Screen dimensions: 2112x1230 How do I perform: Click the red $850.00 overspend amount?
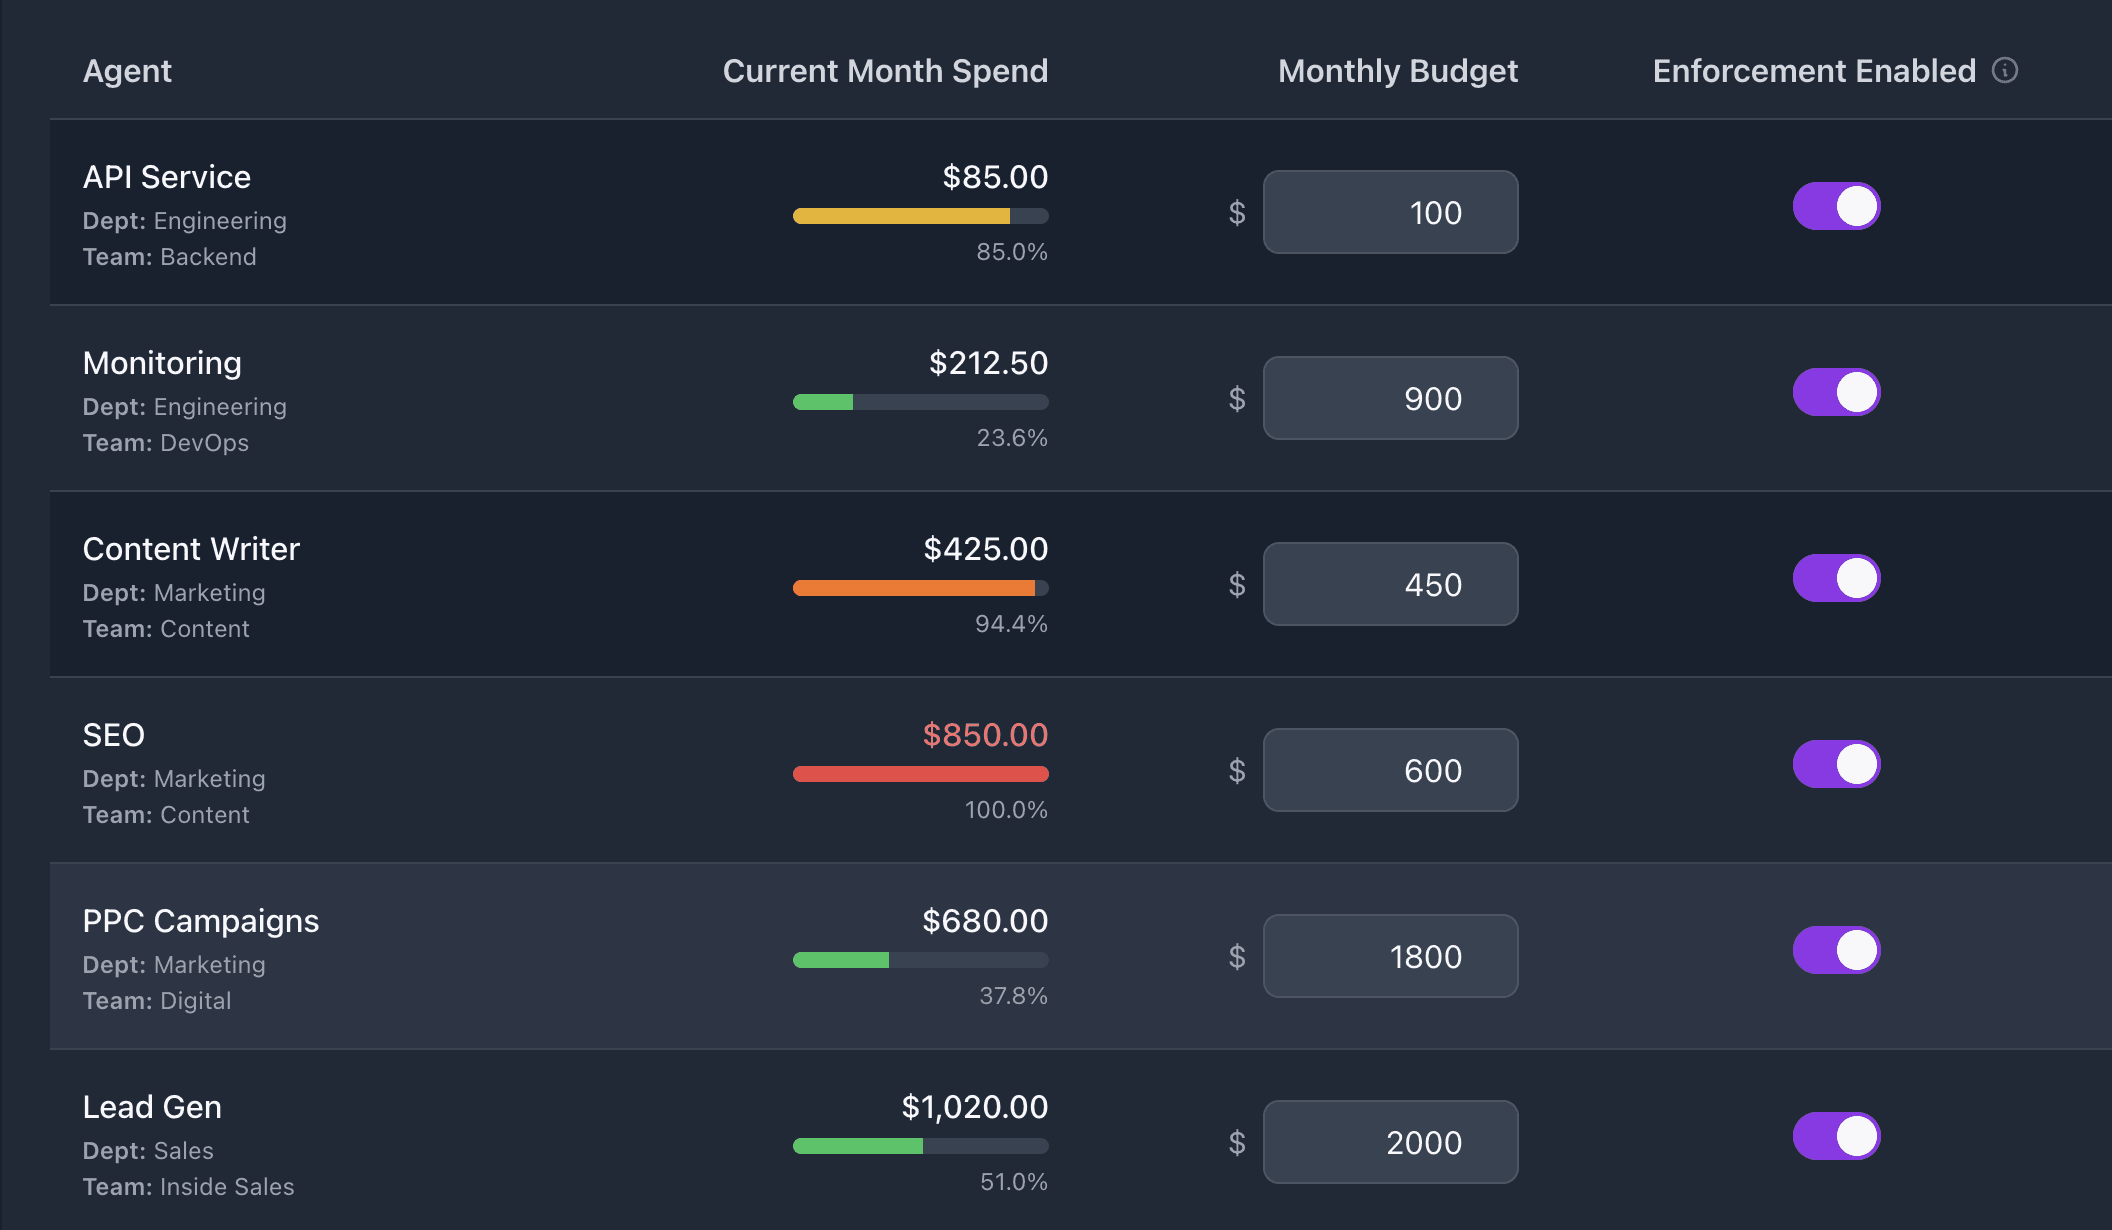(985, 735)
